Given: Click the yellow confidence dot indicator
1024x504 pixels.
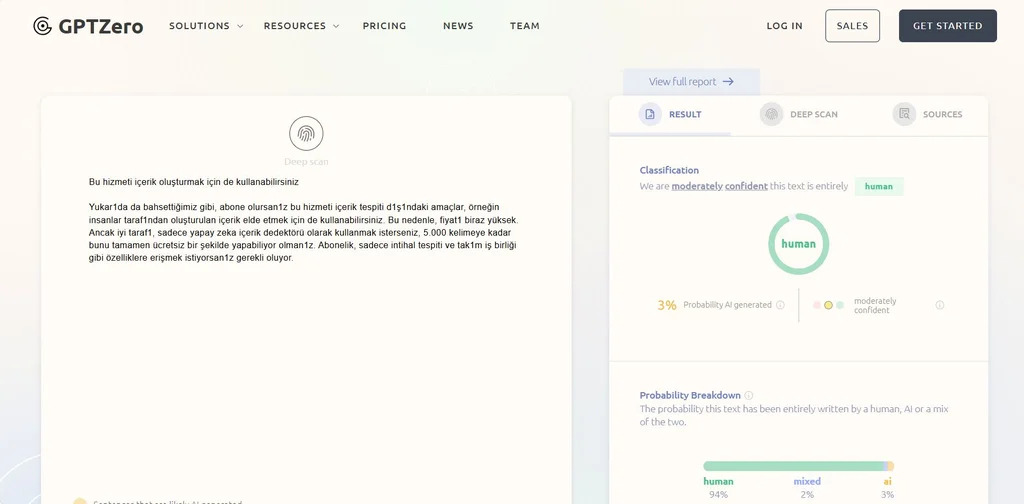Looking at the screenshot, I should [828, 305].
